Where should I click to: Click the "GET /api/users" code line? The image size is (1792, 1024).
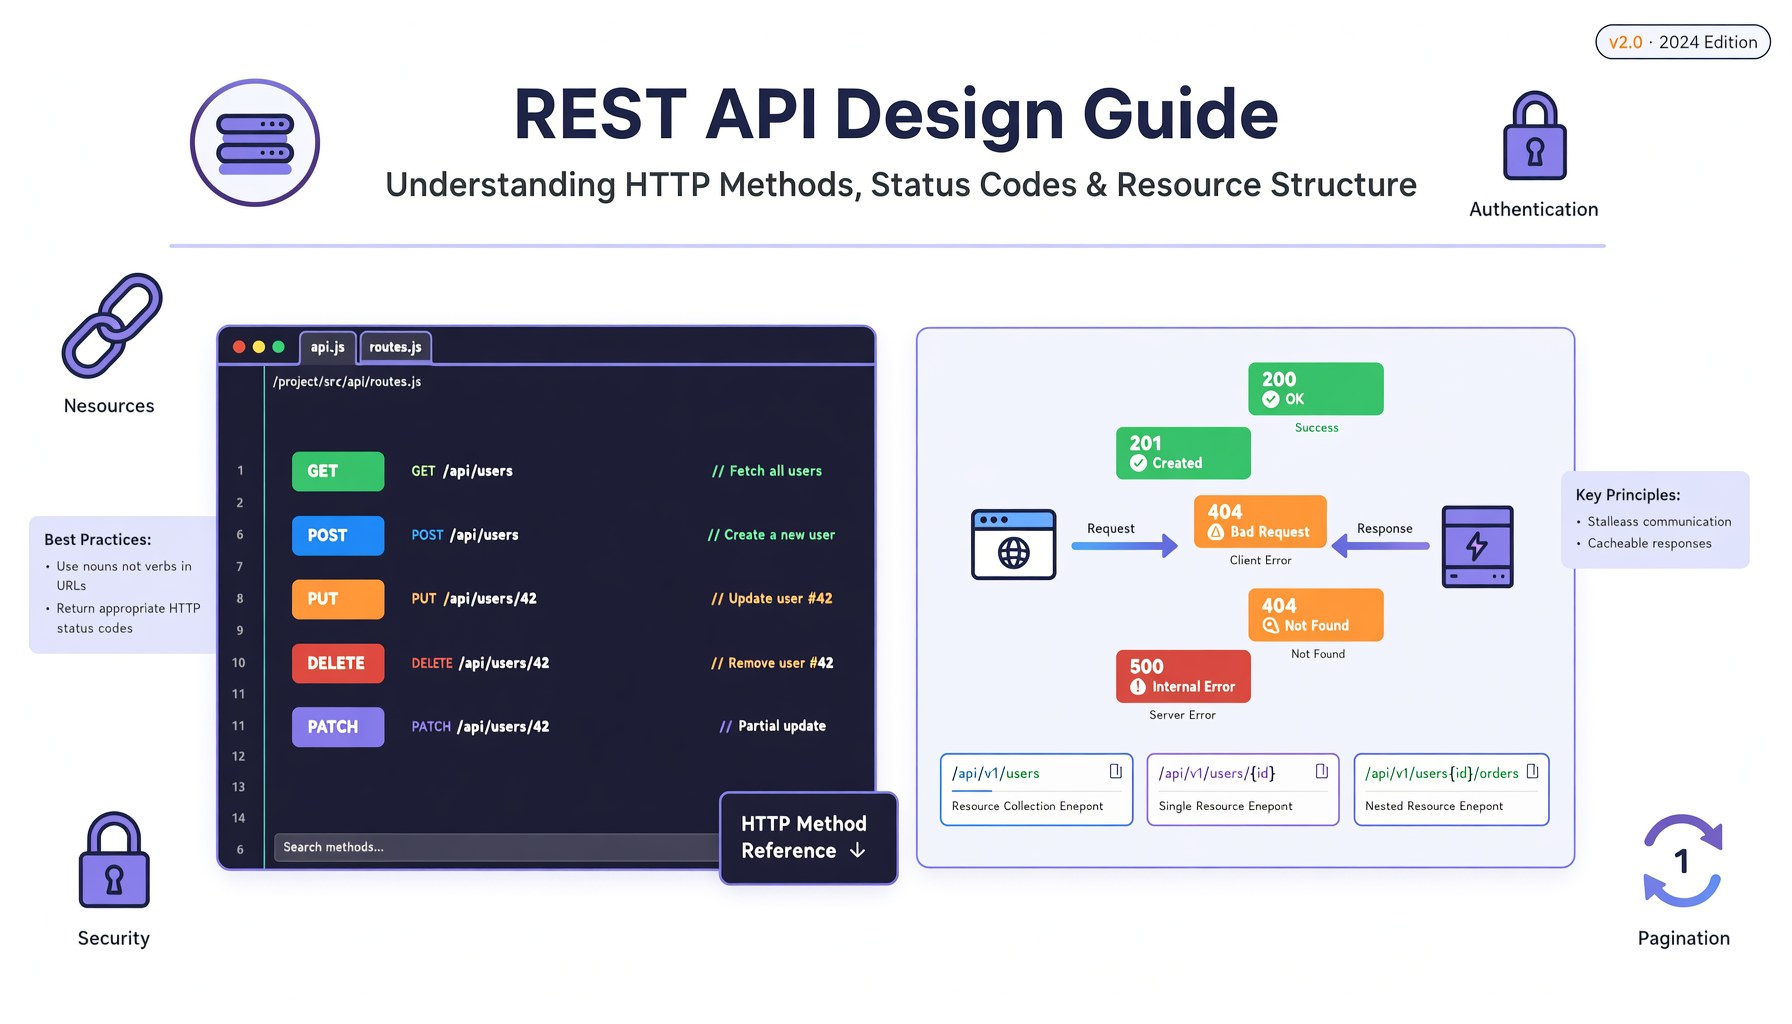pos(462,471)
